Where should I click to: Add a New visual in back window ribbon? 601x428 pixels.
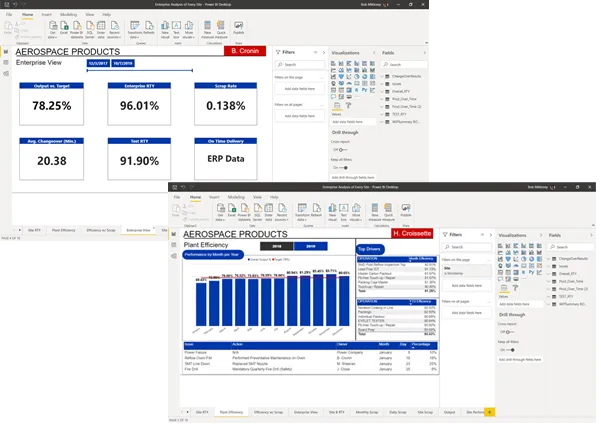(165, 30)
